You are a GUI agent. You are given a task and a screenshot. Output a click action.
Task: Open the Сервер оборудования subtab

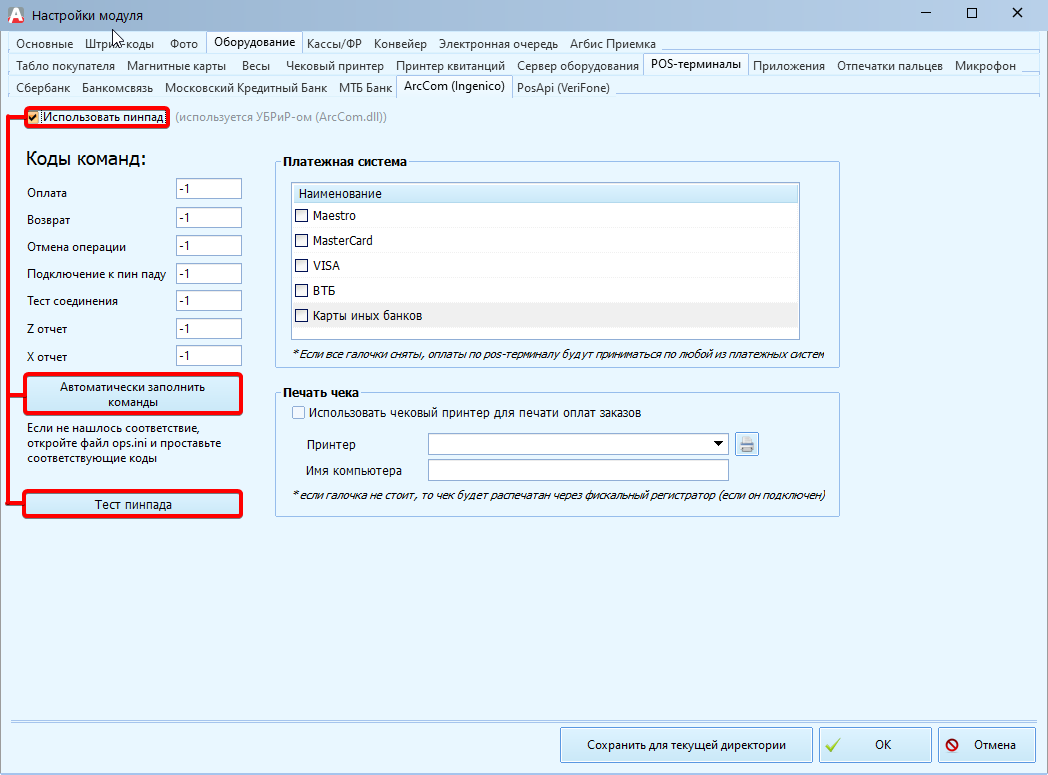tap(578, 66)
